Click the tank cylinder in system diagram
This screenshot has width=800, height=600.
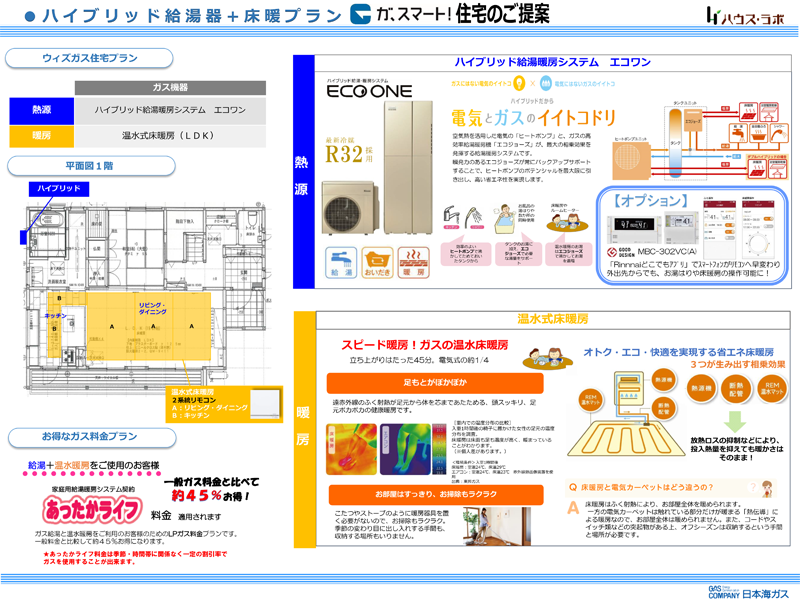point(675,141)
